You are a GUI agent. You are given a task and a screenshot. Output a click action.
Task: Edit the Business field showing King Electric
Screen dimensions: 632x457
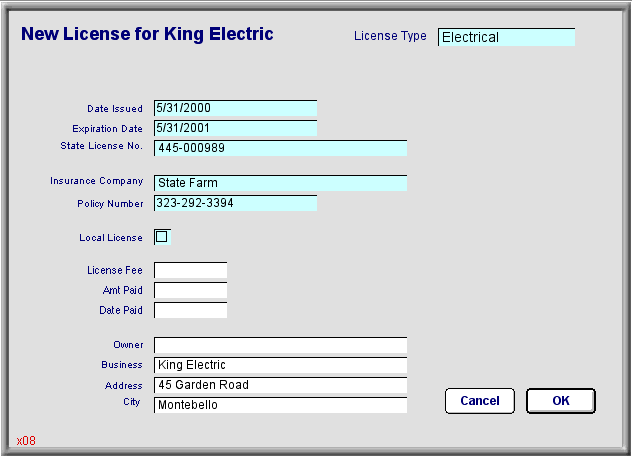(x=280, y=365)
